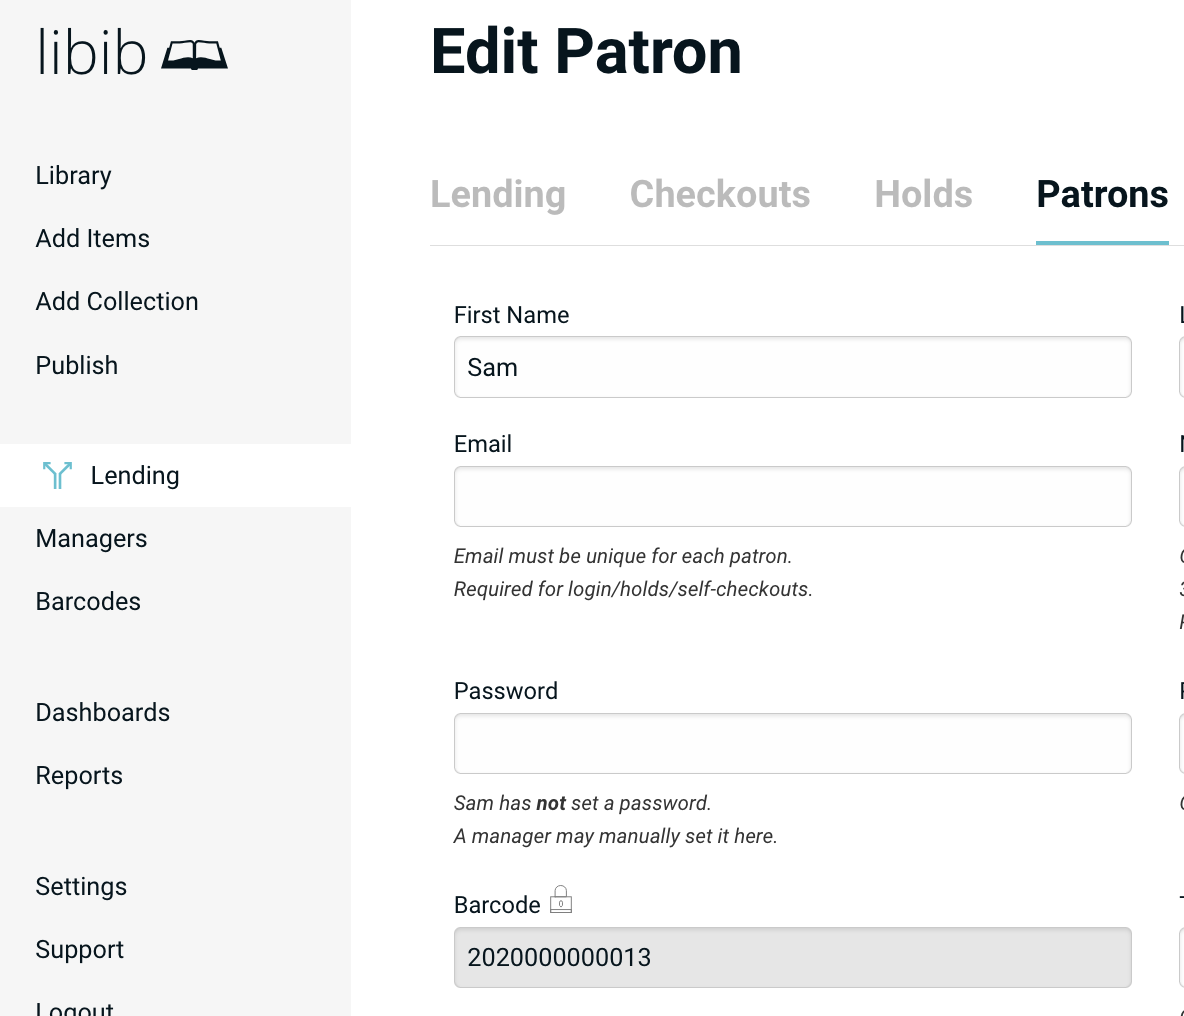Open the Checkouts tab
Viewport: 1184px width, 1016px height.
720,195
